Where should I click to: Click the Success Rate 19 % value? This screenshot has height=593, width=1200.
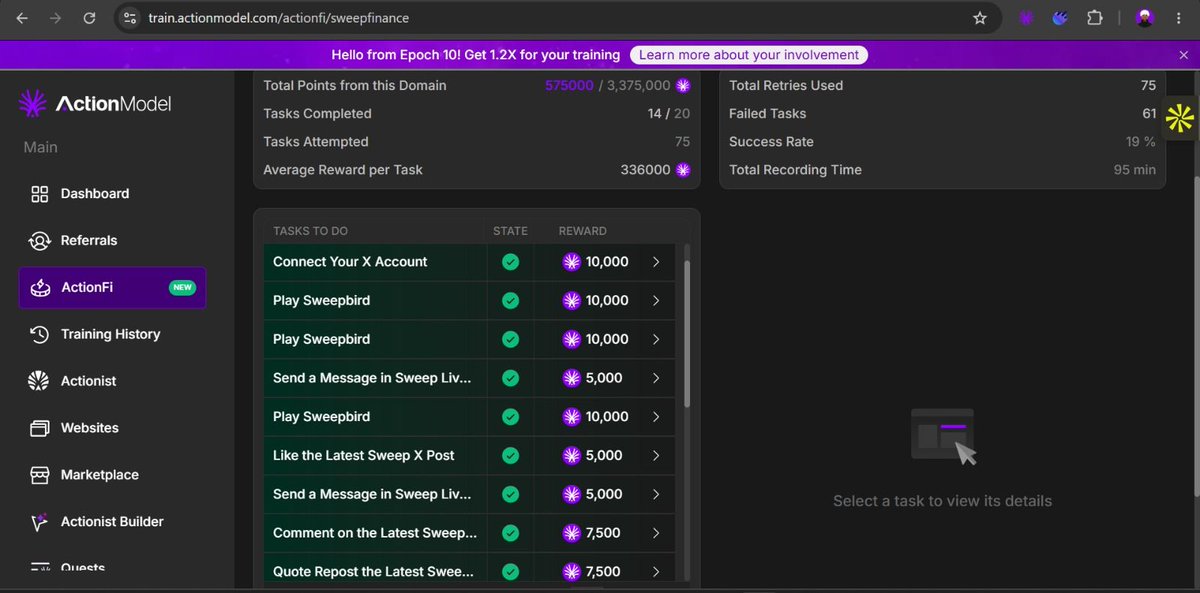pos(1141,142)
